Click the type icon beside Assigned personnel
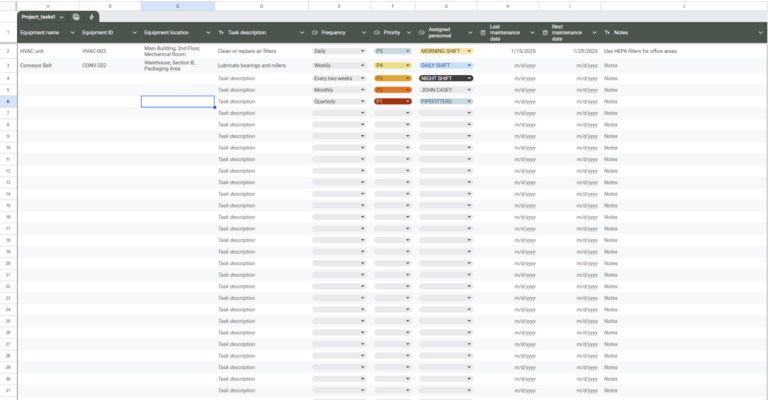This screenshot has height=400, width=768. click(x=422, y=33)
